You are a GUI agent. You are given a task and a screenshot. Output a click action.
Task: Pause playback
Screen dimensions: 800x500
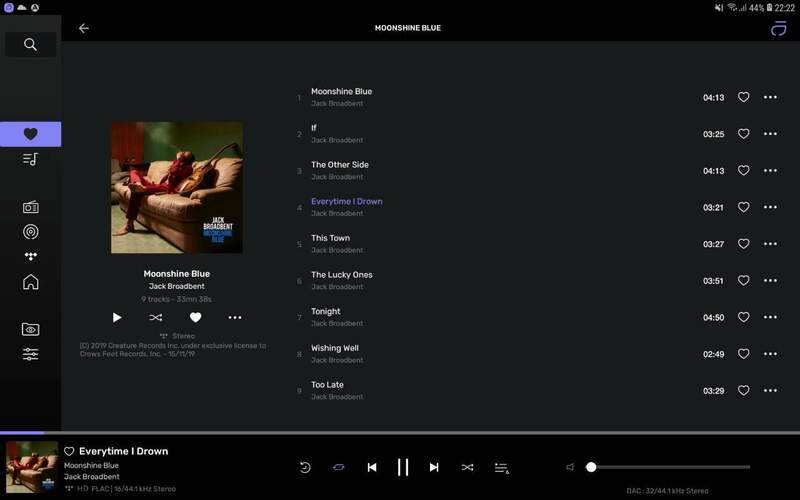(x=403, y=467)
